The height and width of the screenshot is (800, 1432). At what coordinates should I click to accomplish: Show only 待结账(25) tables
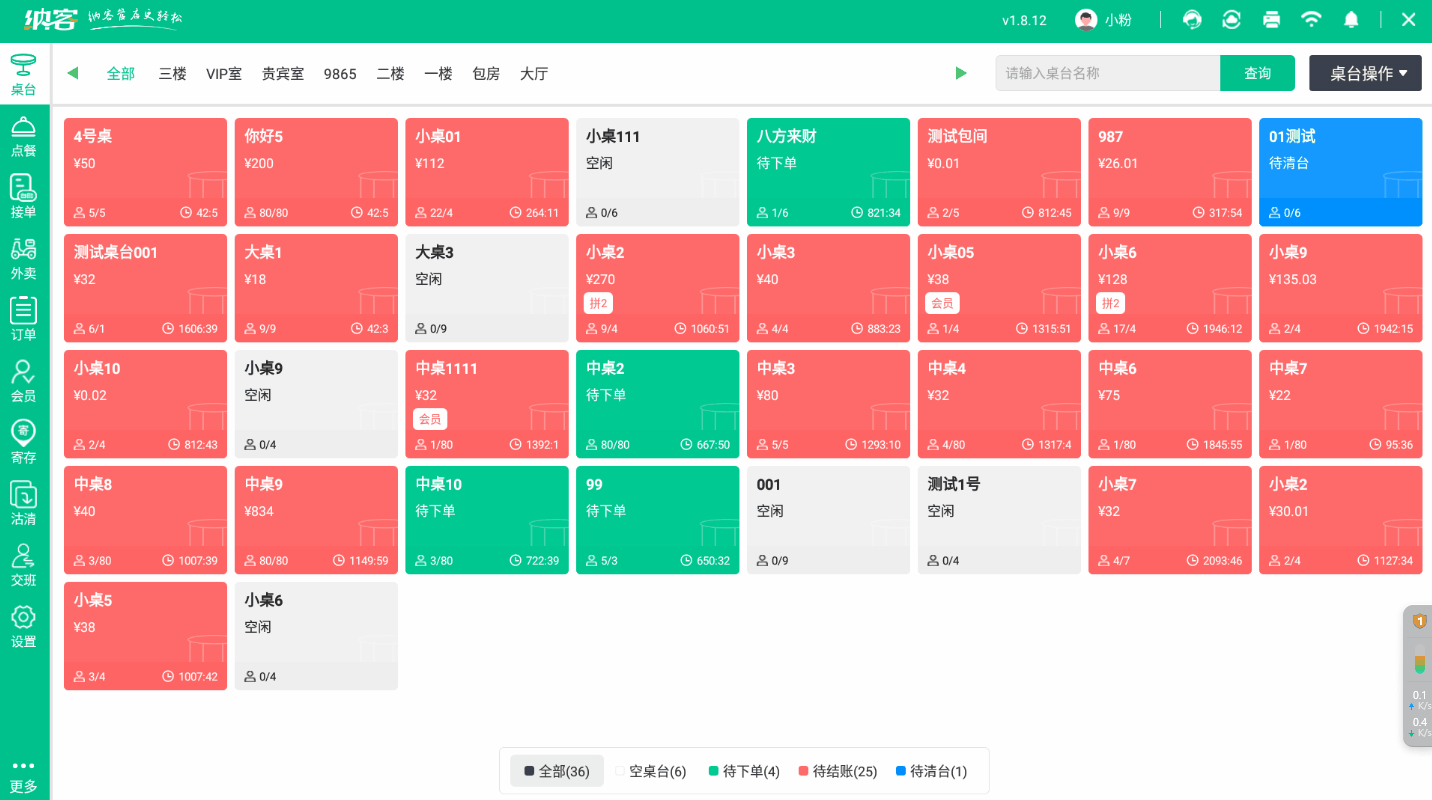coord(838,771)
